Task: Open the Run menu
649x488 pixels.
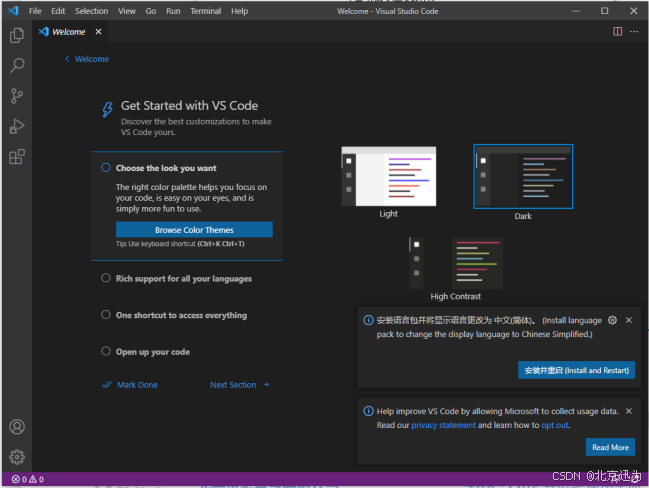Action: (173, 11)
